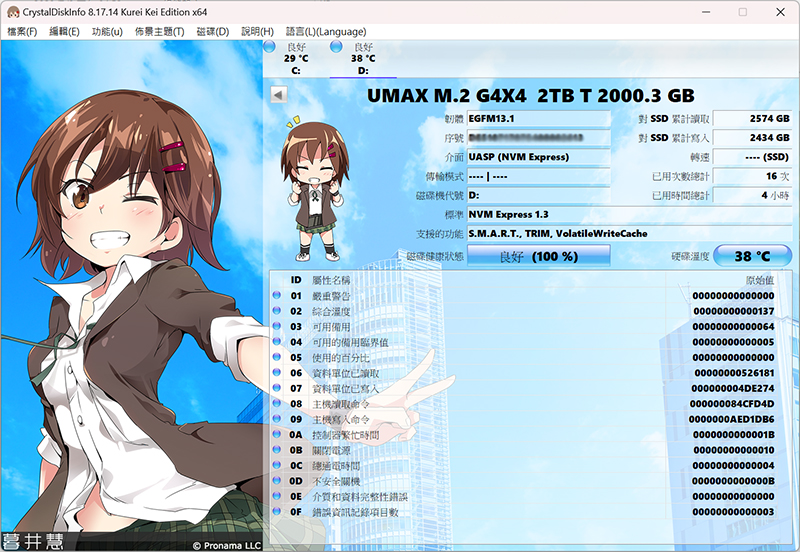This screenshot has width=800, height=552.
Task: Open the 功能(u) menu
Action: [107, 32]
